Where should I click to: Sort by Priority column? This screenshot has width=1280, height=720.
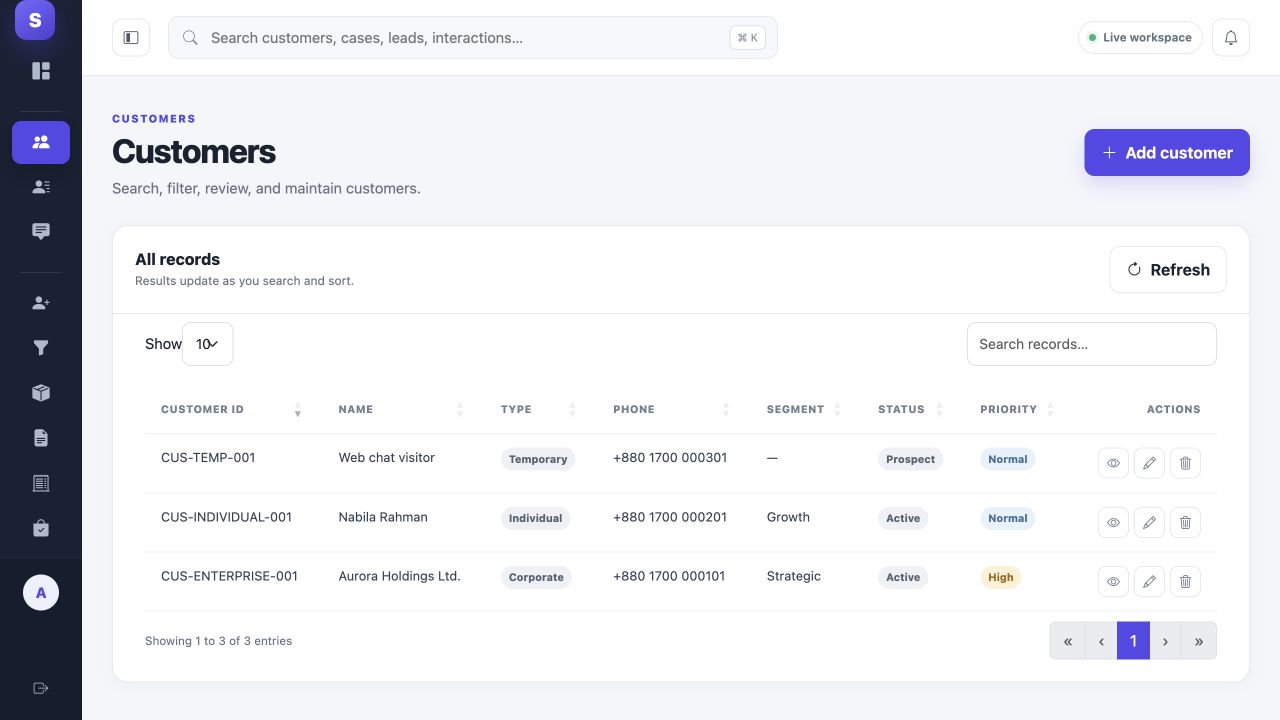tap(1018, 409)
